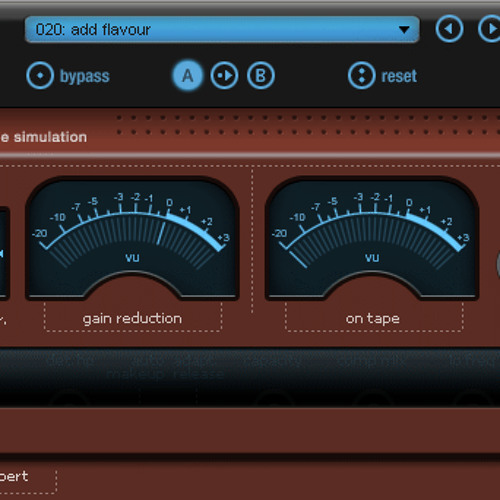Open the preset dropdown arrow
Image resolution: width=500 pixels, height=500 pixels.
404,30
